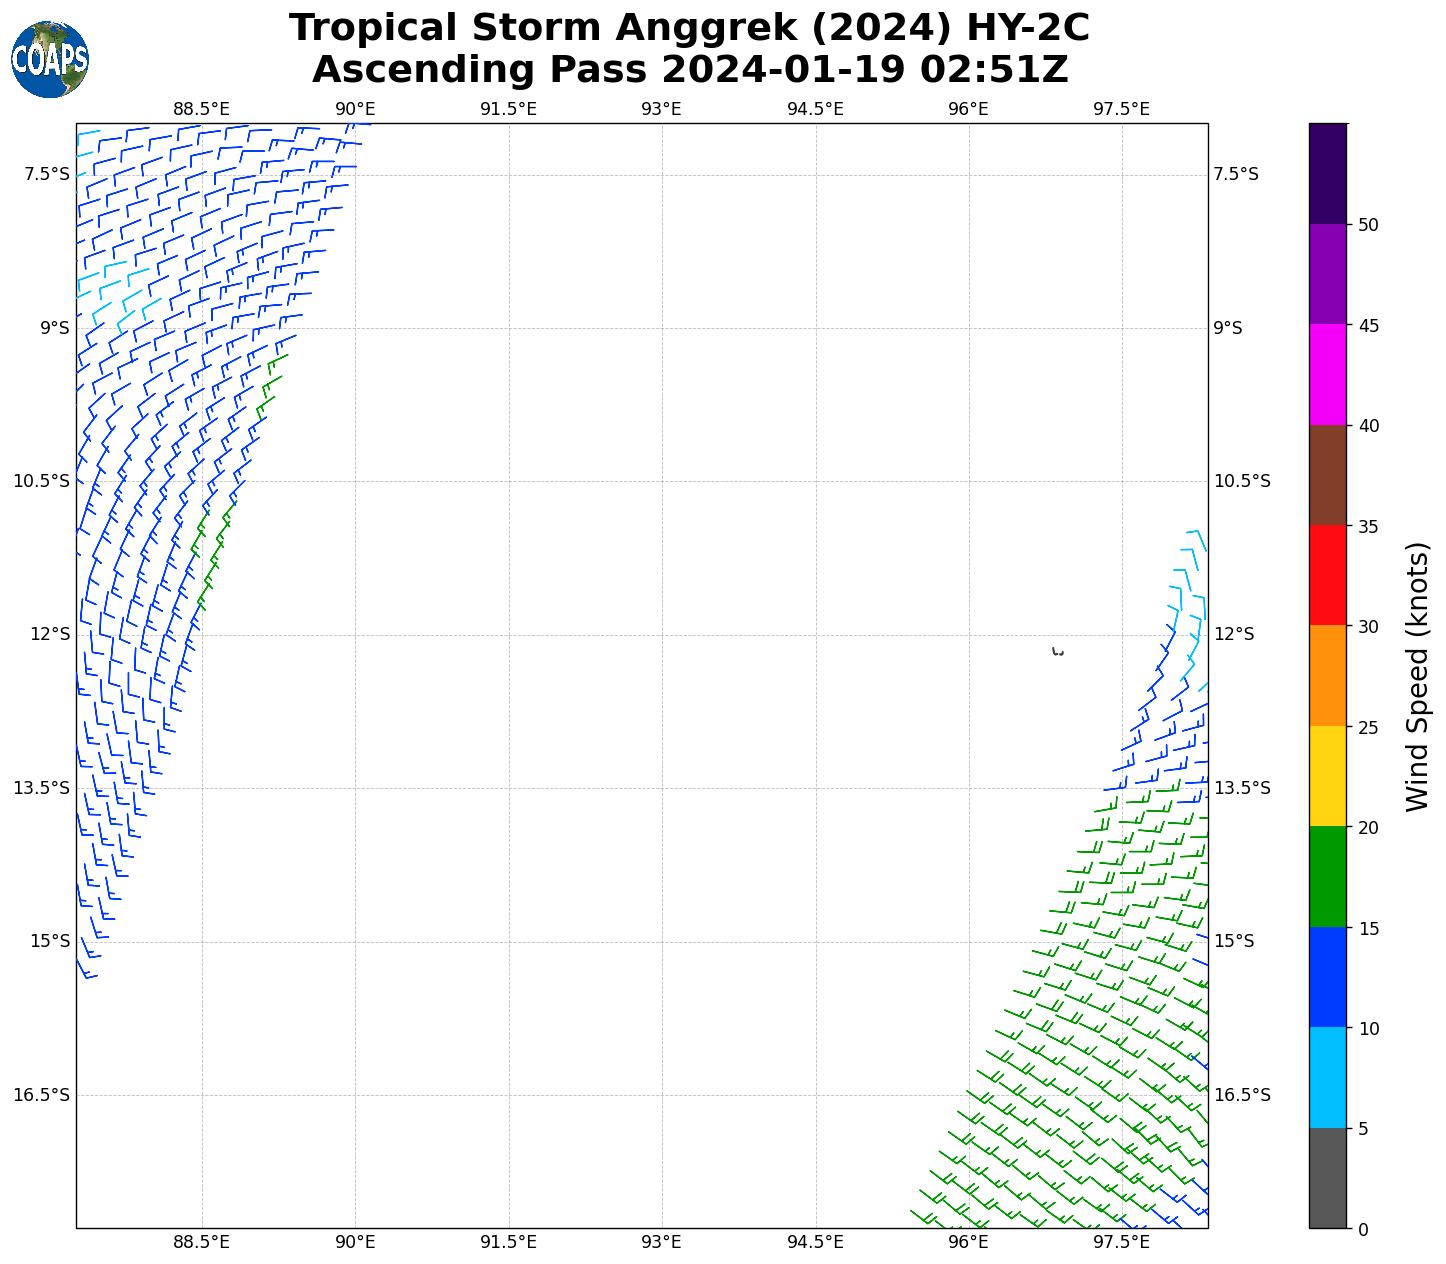
Task: Click the 90°E label on top axis
Action: (355, 109)
